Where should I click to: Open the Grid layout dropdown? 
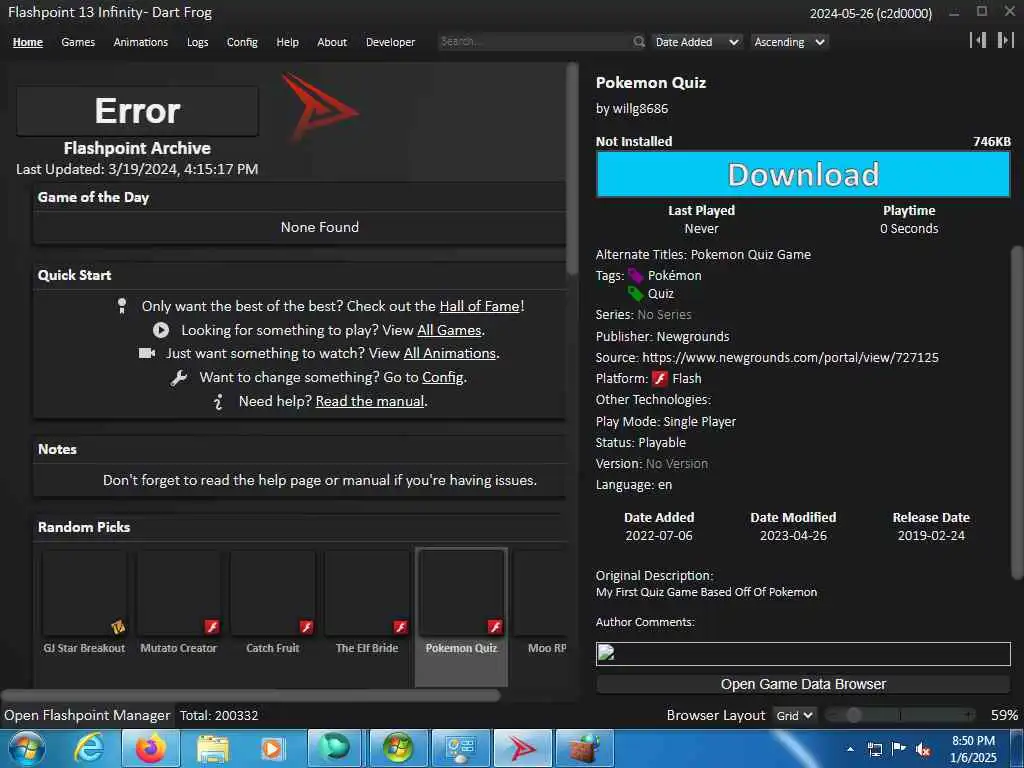coord(794,716)
